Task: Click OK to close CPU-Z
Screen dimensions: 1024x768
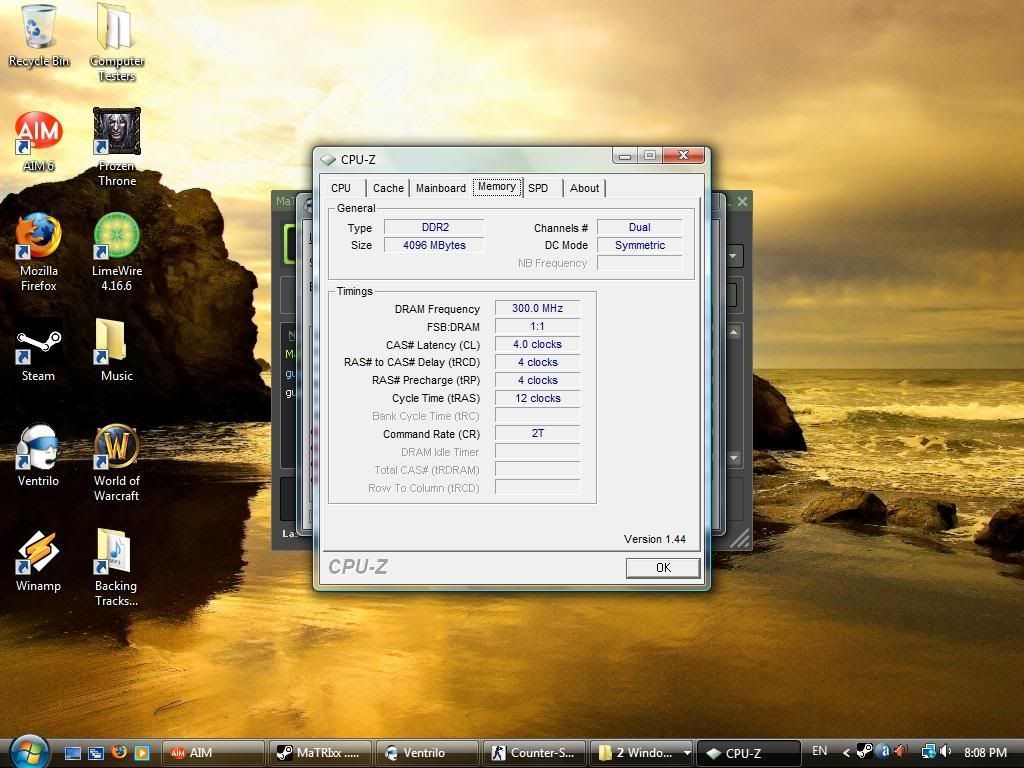Action: [662, 567]
